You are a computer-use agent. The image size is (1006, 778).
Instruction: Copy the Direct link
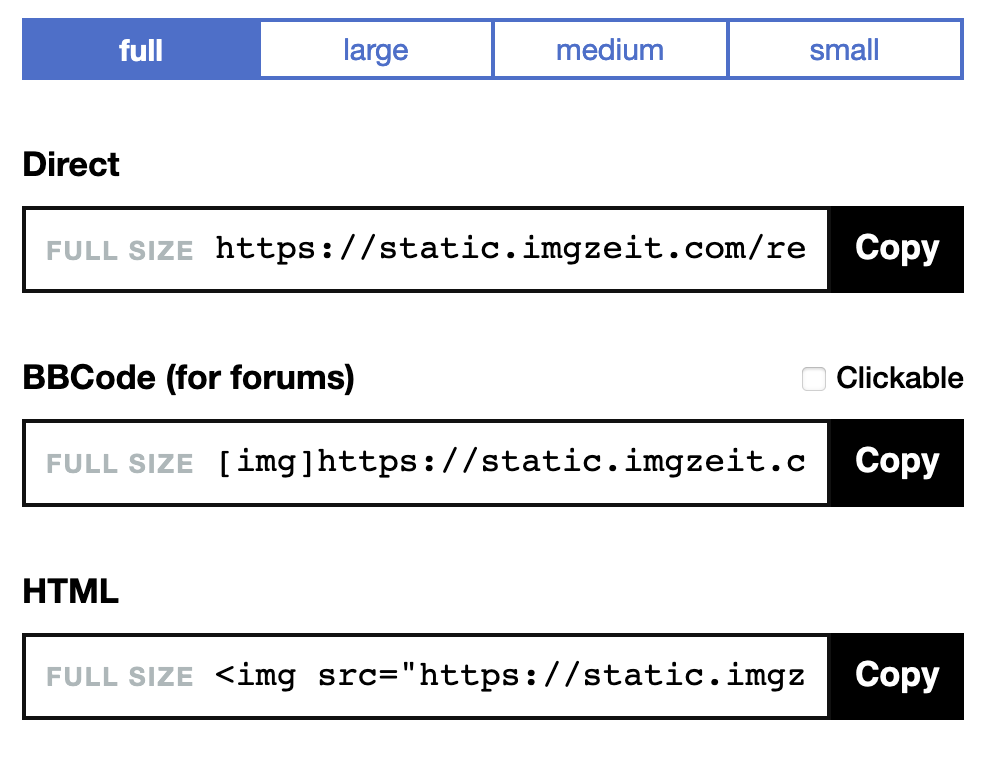click(896, 249)
